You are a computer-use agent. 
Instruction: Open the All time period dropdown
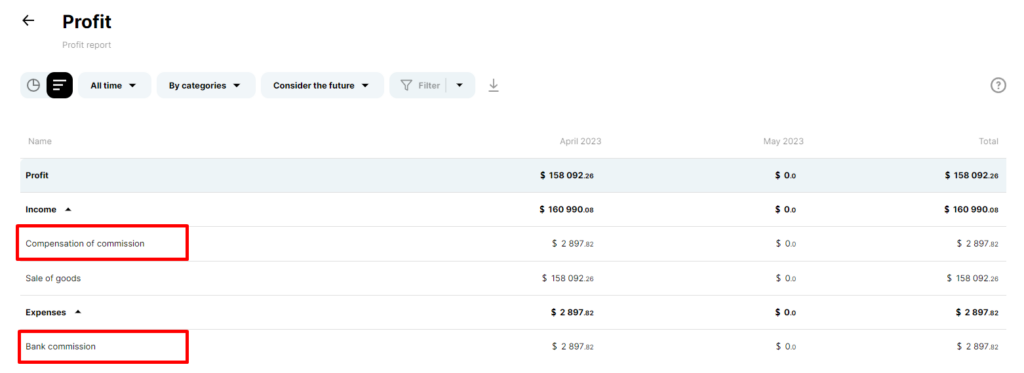(114, 86)
